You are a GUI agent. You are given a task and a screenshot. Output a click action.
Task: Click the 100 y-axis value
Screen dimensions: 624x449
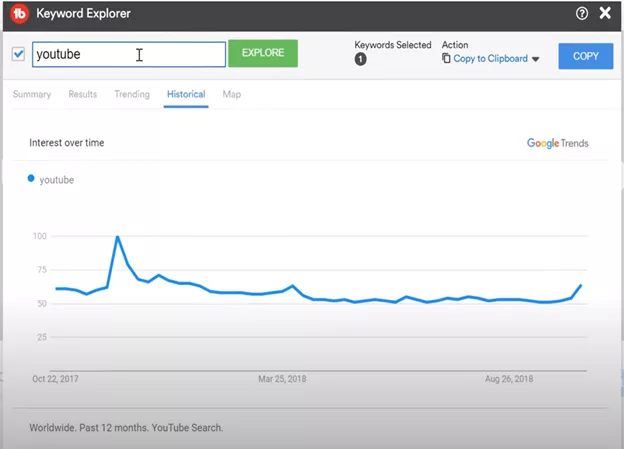[x=40, y=236]
